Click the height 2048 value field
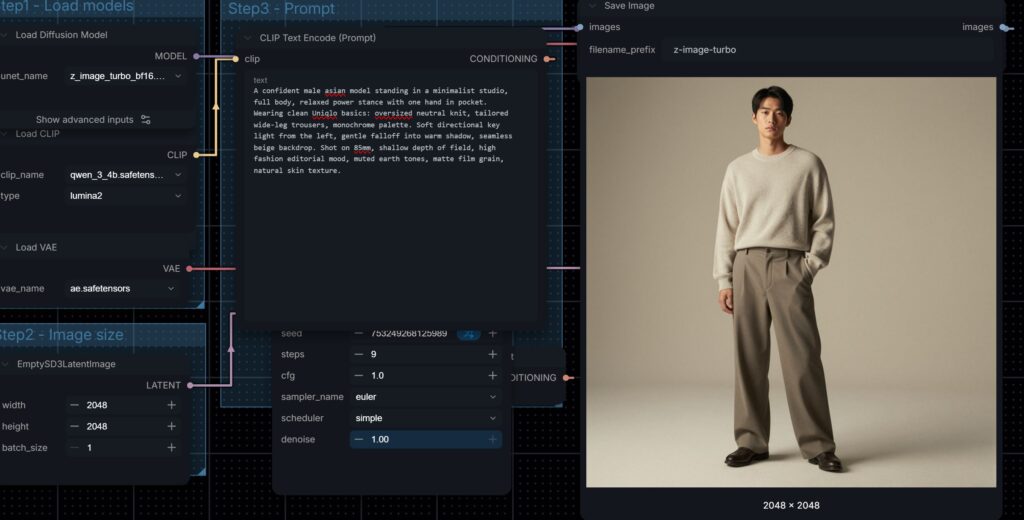 123,426
